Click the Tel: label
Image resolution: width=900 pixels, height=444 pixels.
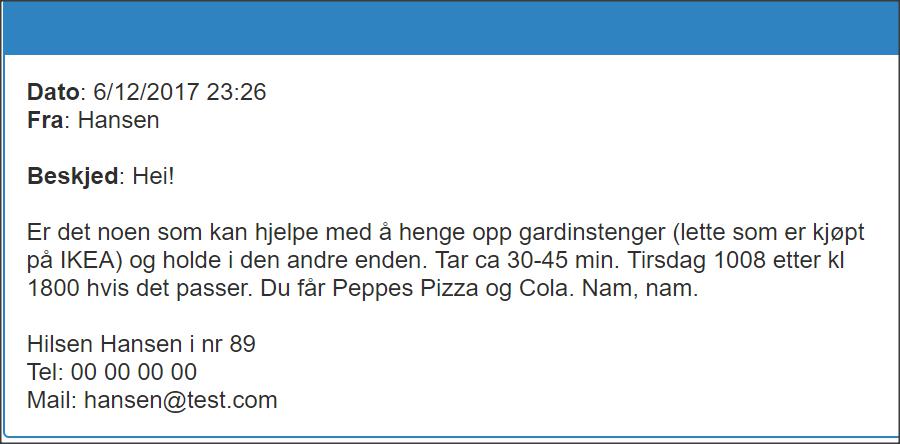click(x=46, y=373)
